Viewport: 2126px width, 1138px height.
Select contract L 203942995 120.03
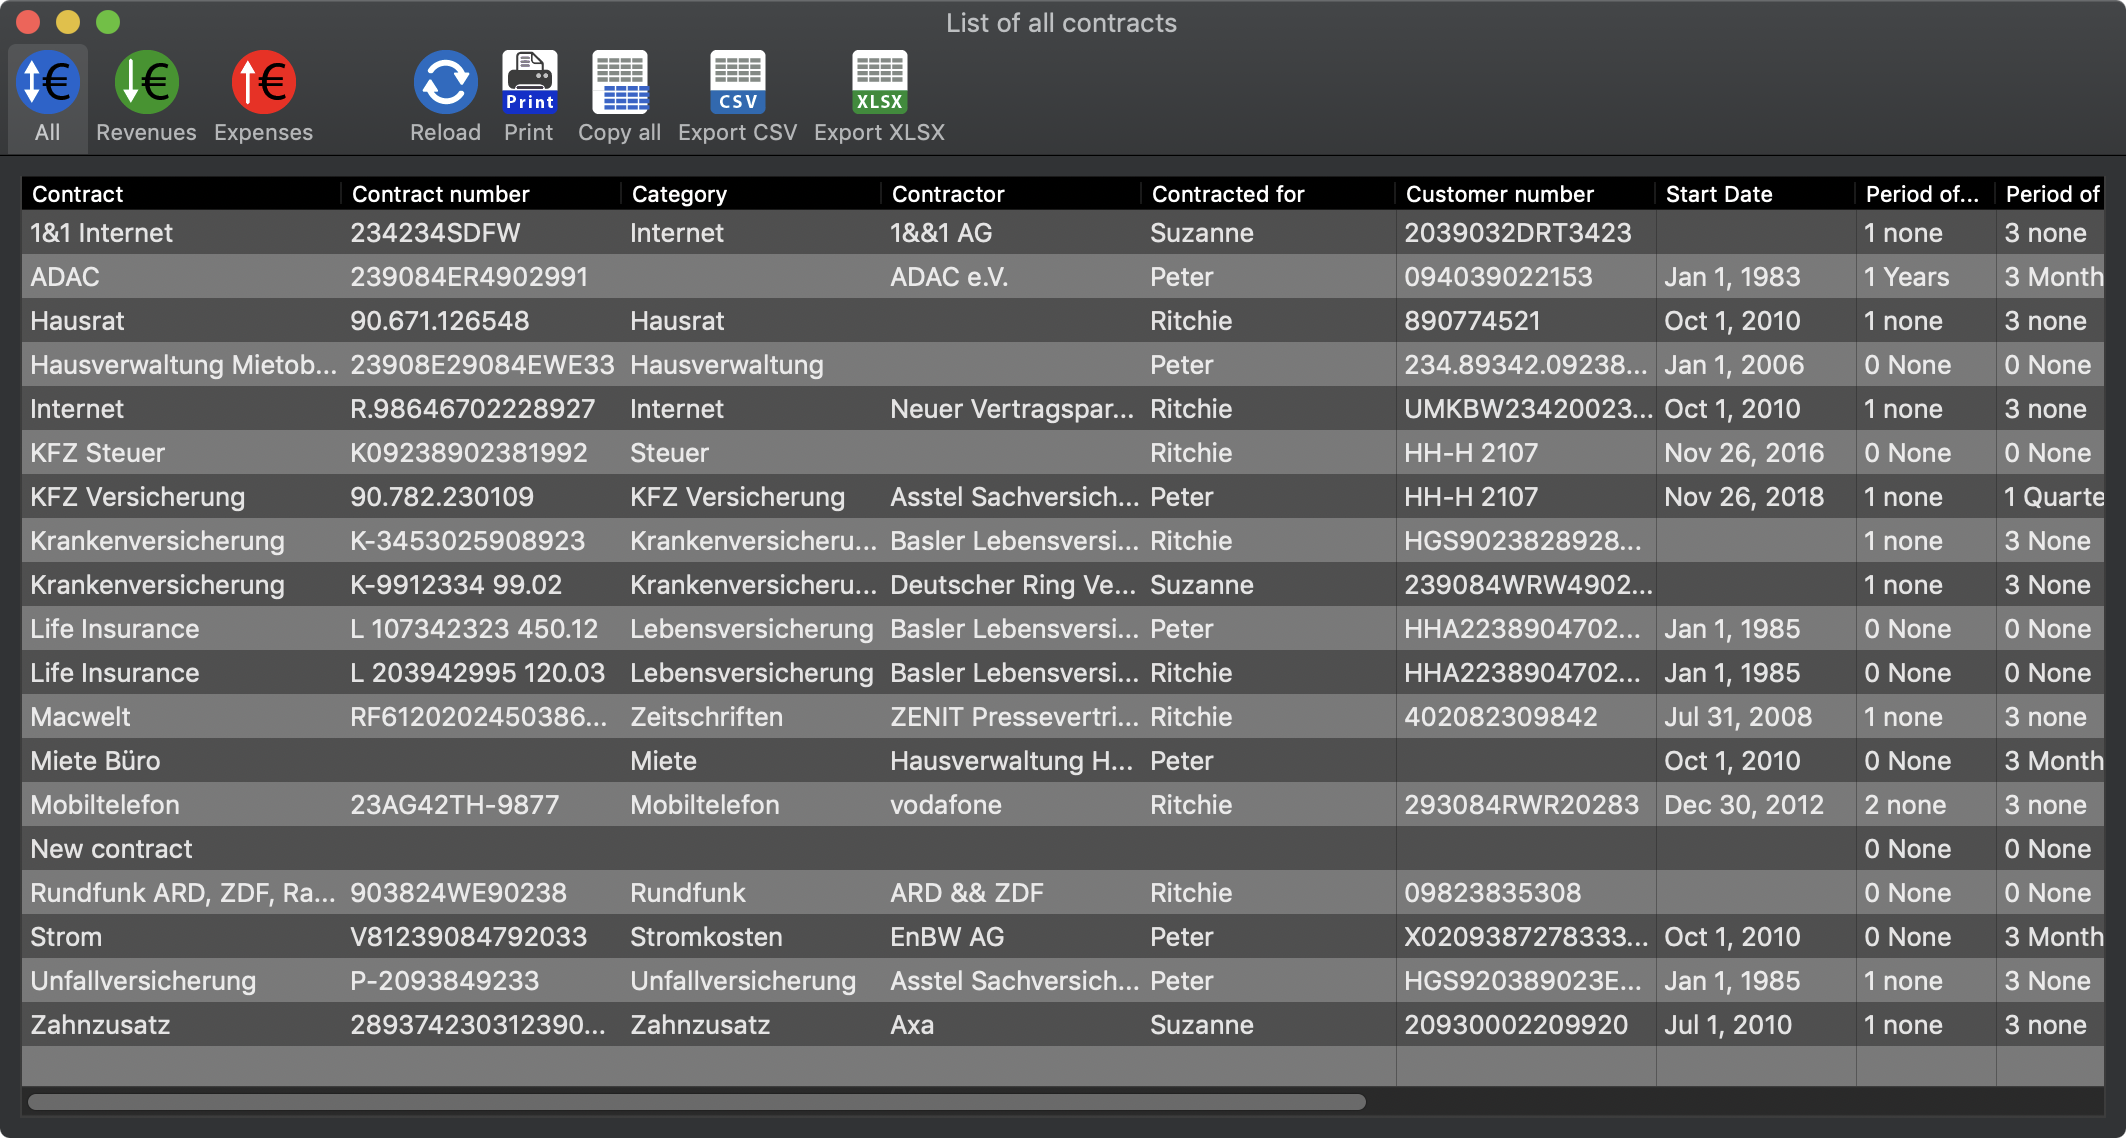(x=477, y=673)
